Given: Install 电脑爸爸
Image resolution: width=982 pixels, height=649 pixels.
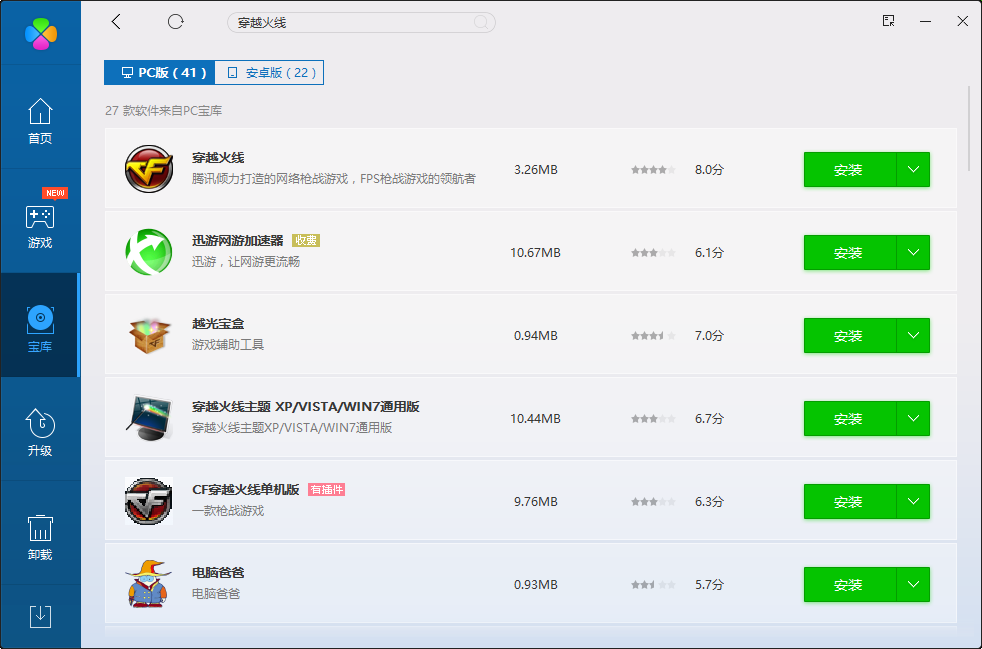Looking at the screenshot, I should pos(850,584).
